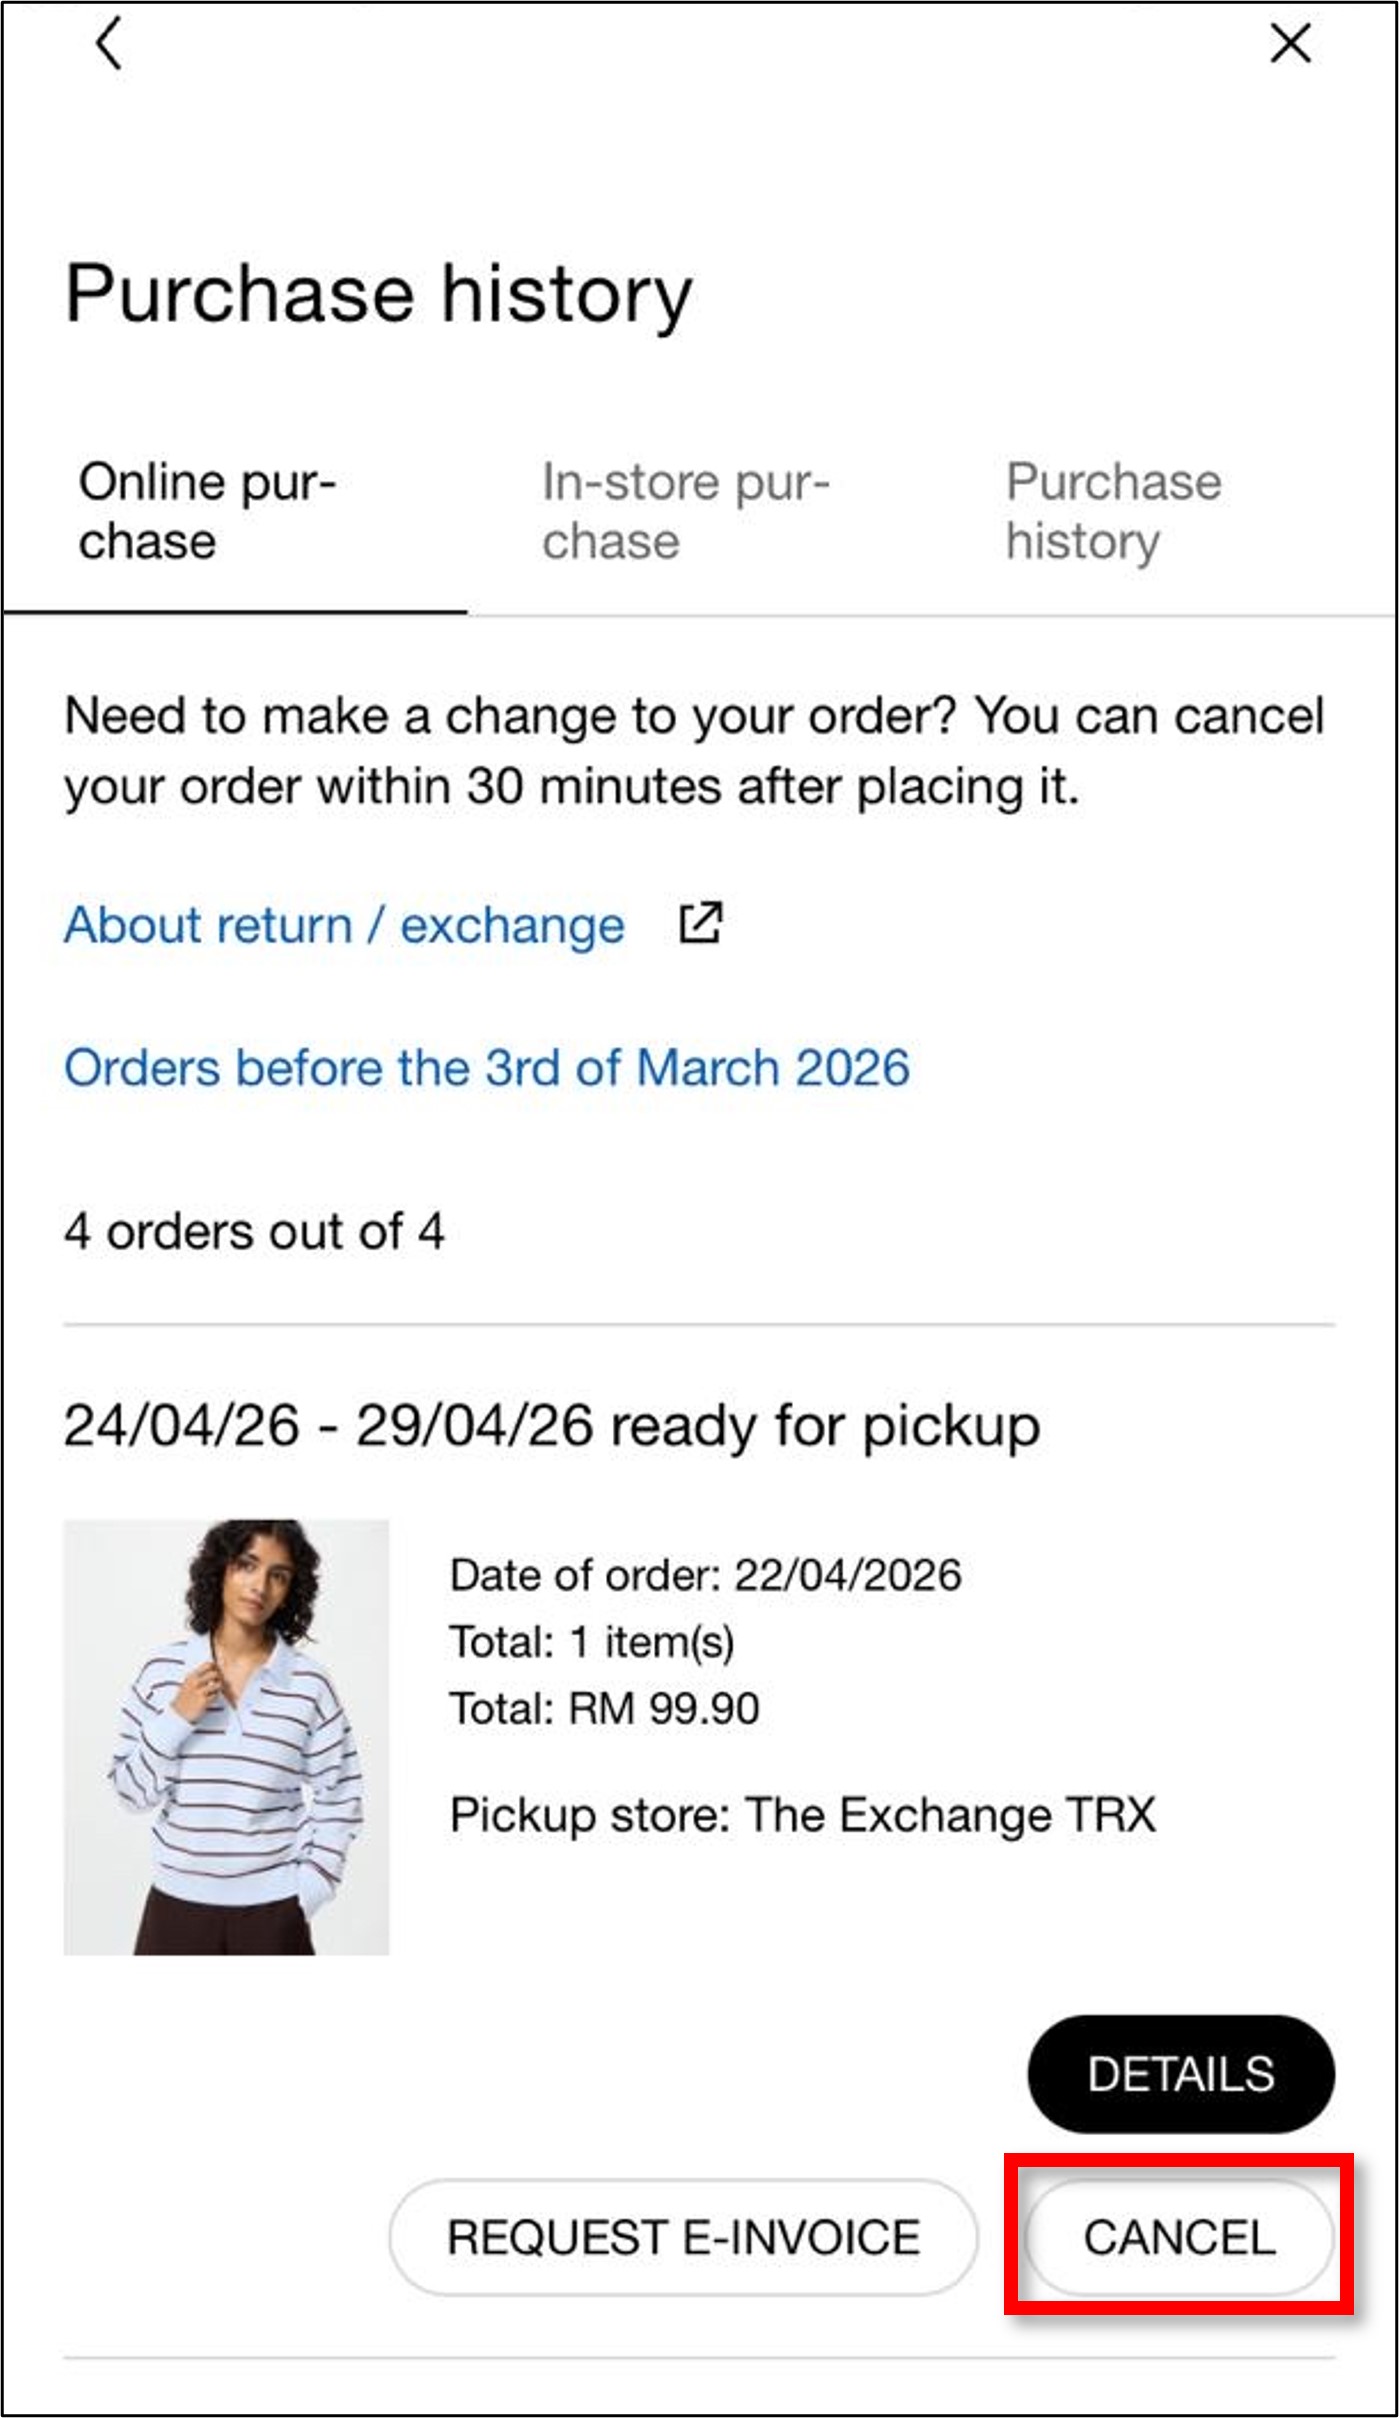The image size is (1399, 2418).
Task: Click the striped polo sweater product image
Action: point(226,1737)
